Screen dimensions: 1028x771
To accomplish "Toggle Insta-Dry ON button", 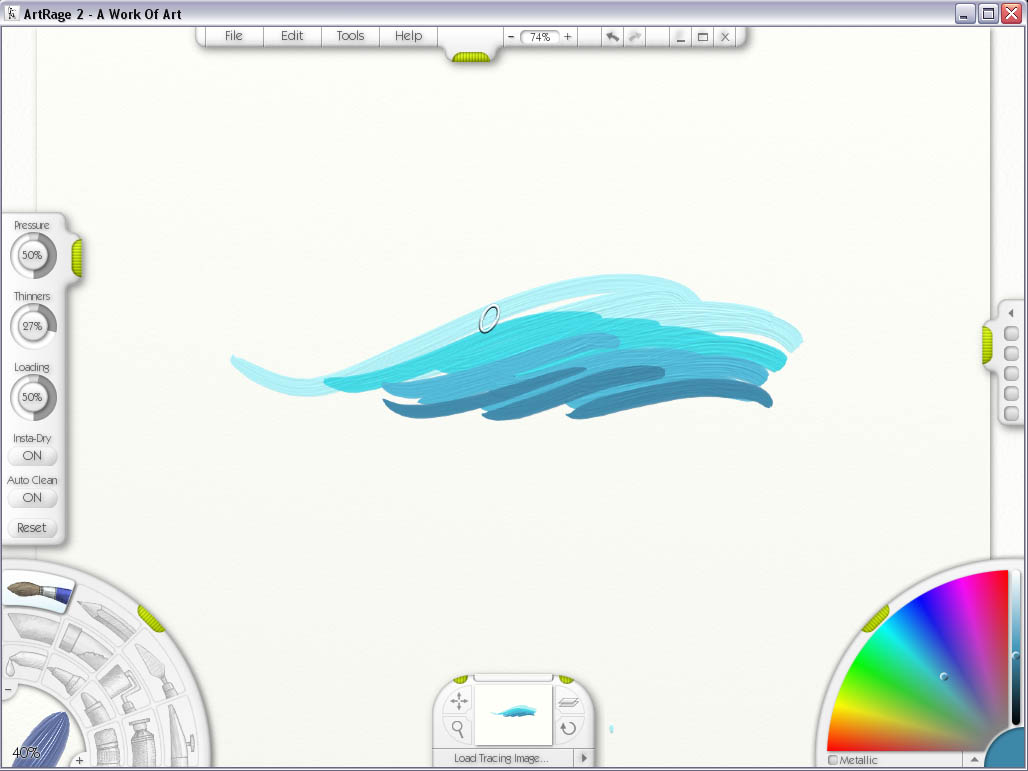I will pos(32,456).
